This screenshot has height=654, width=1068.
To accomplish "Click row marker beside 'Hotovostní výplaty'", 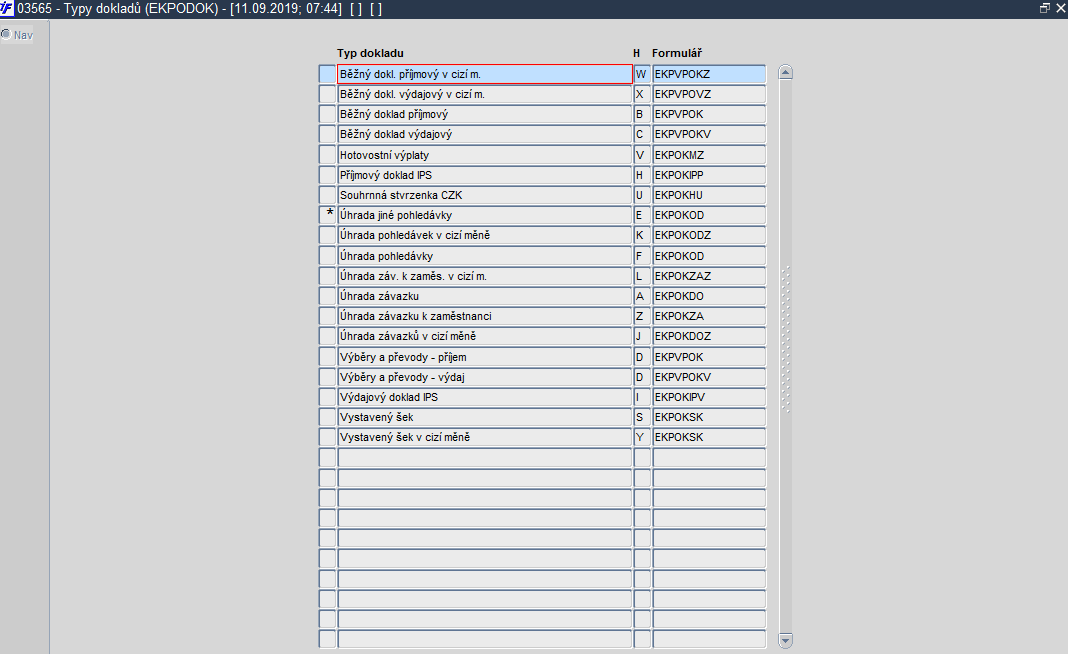I will [328, 155].
